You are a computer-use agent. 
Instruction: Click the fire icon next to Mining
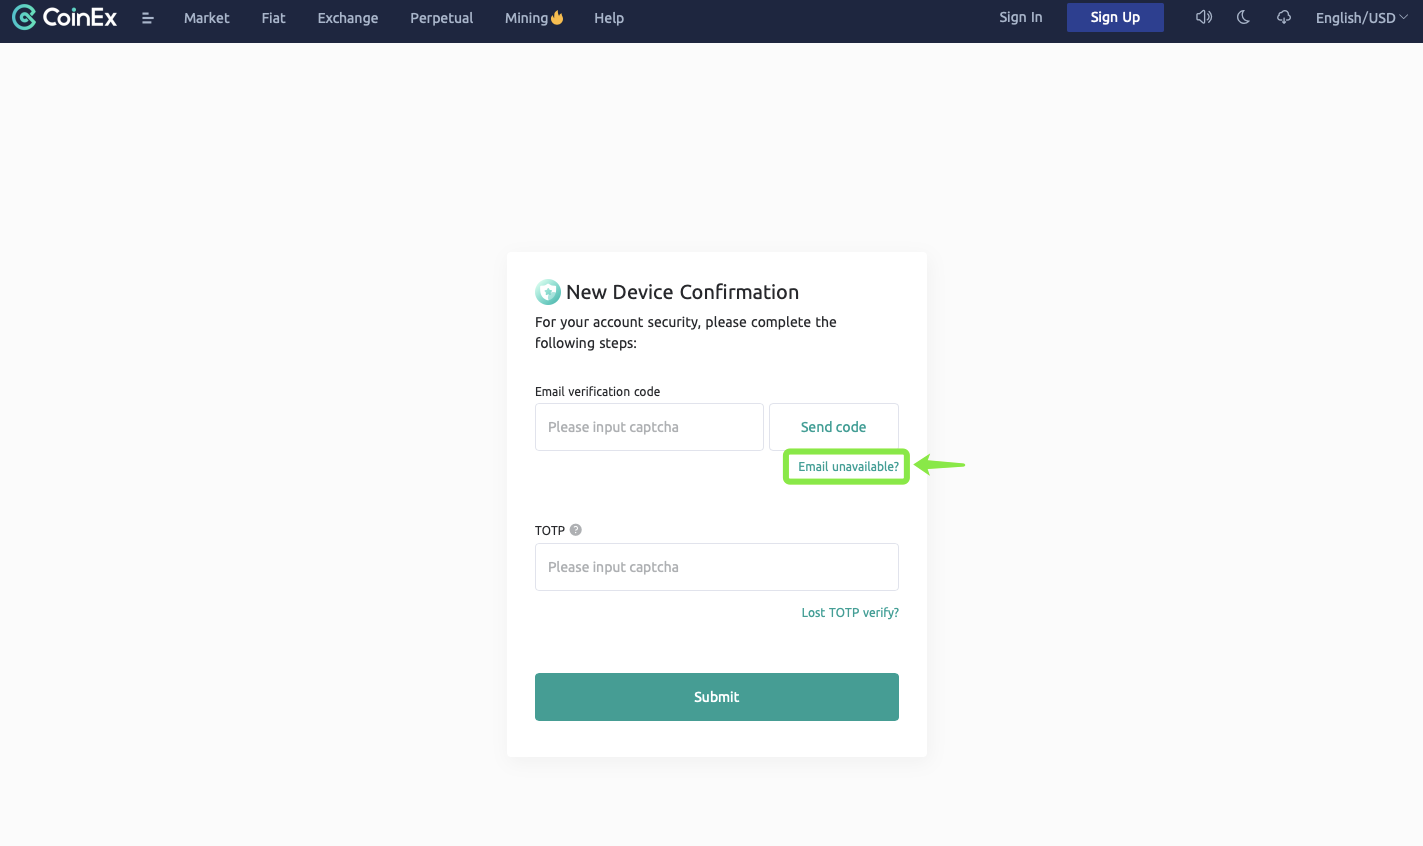556,16
